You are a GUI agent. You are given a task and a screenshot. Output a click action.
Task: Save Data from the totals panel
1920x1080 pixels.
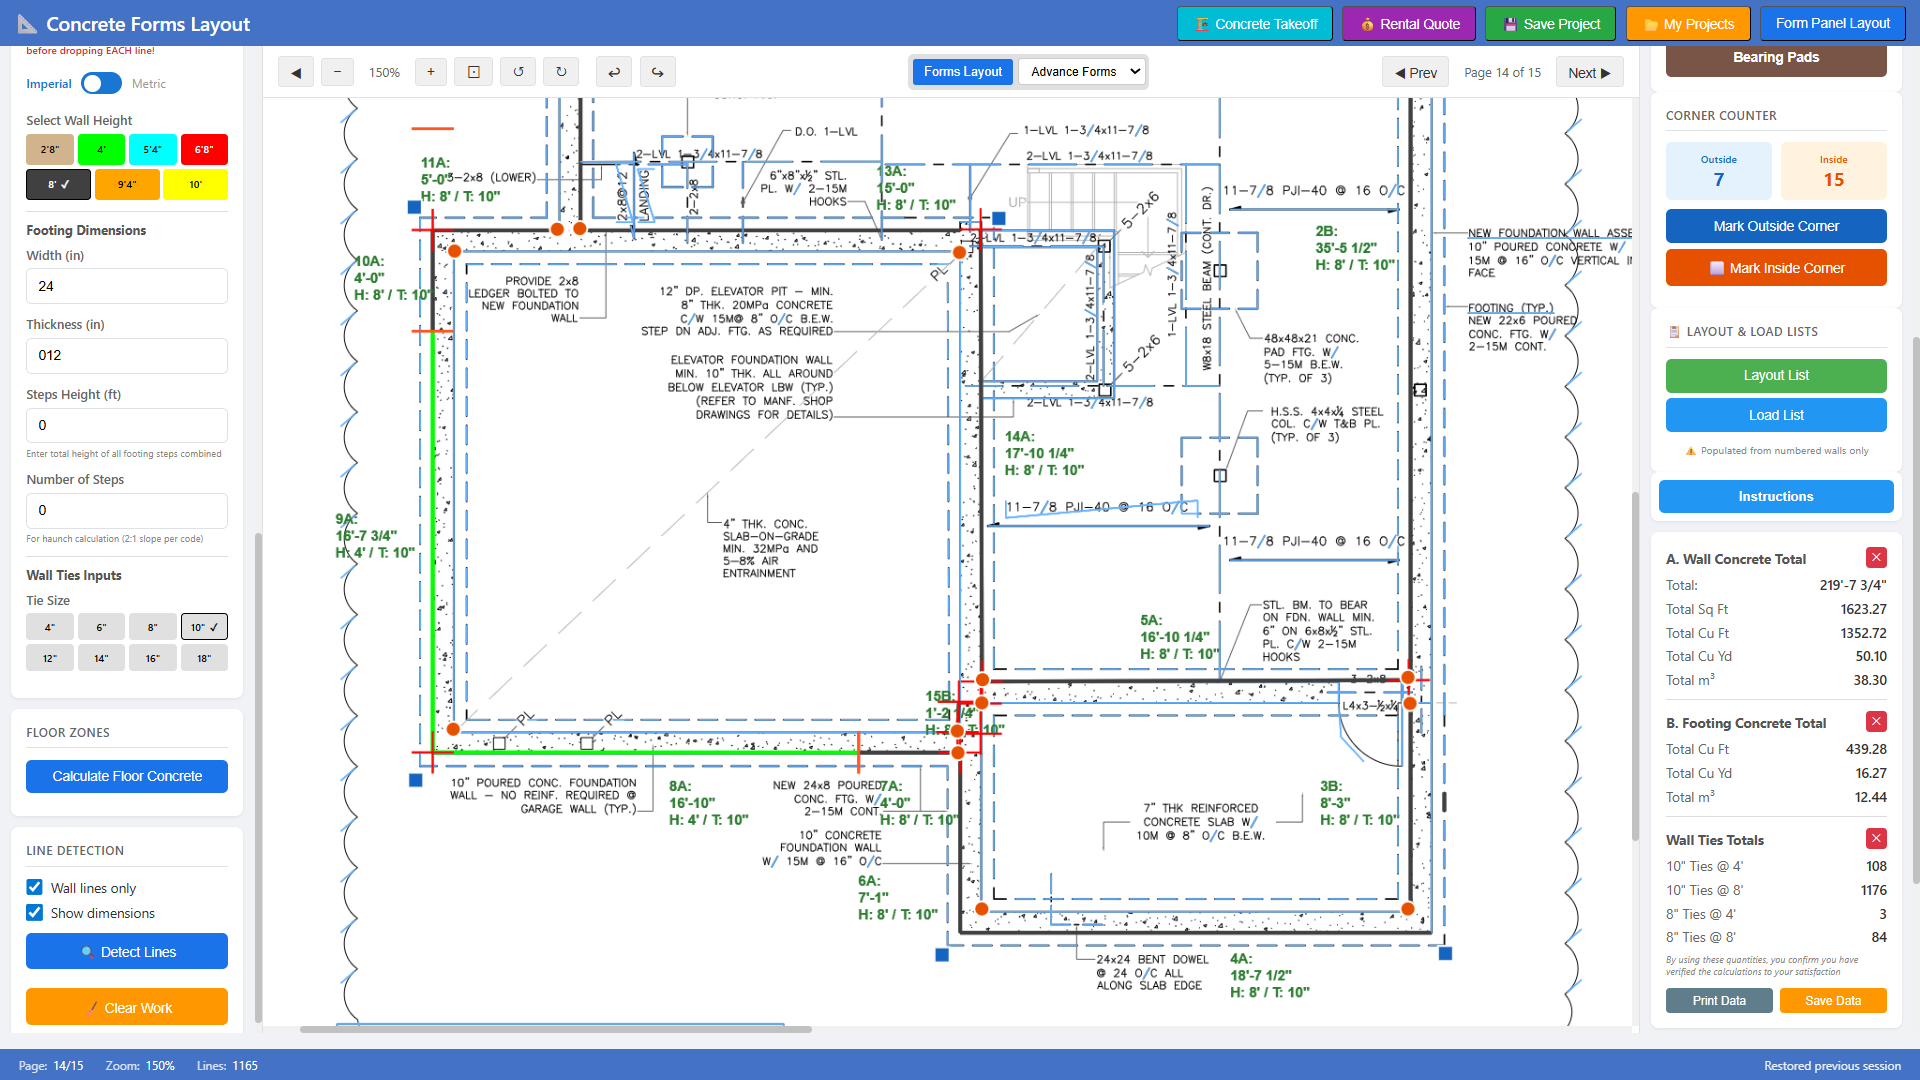(x=1833, y=1001)
